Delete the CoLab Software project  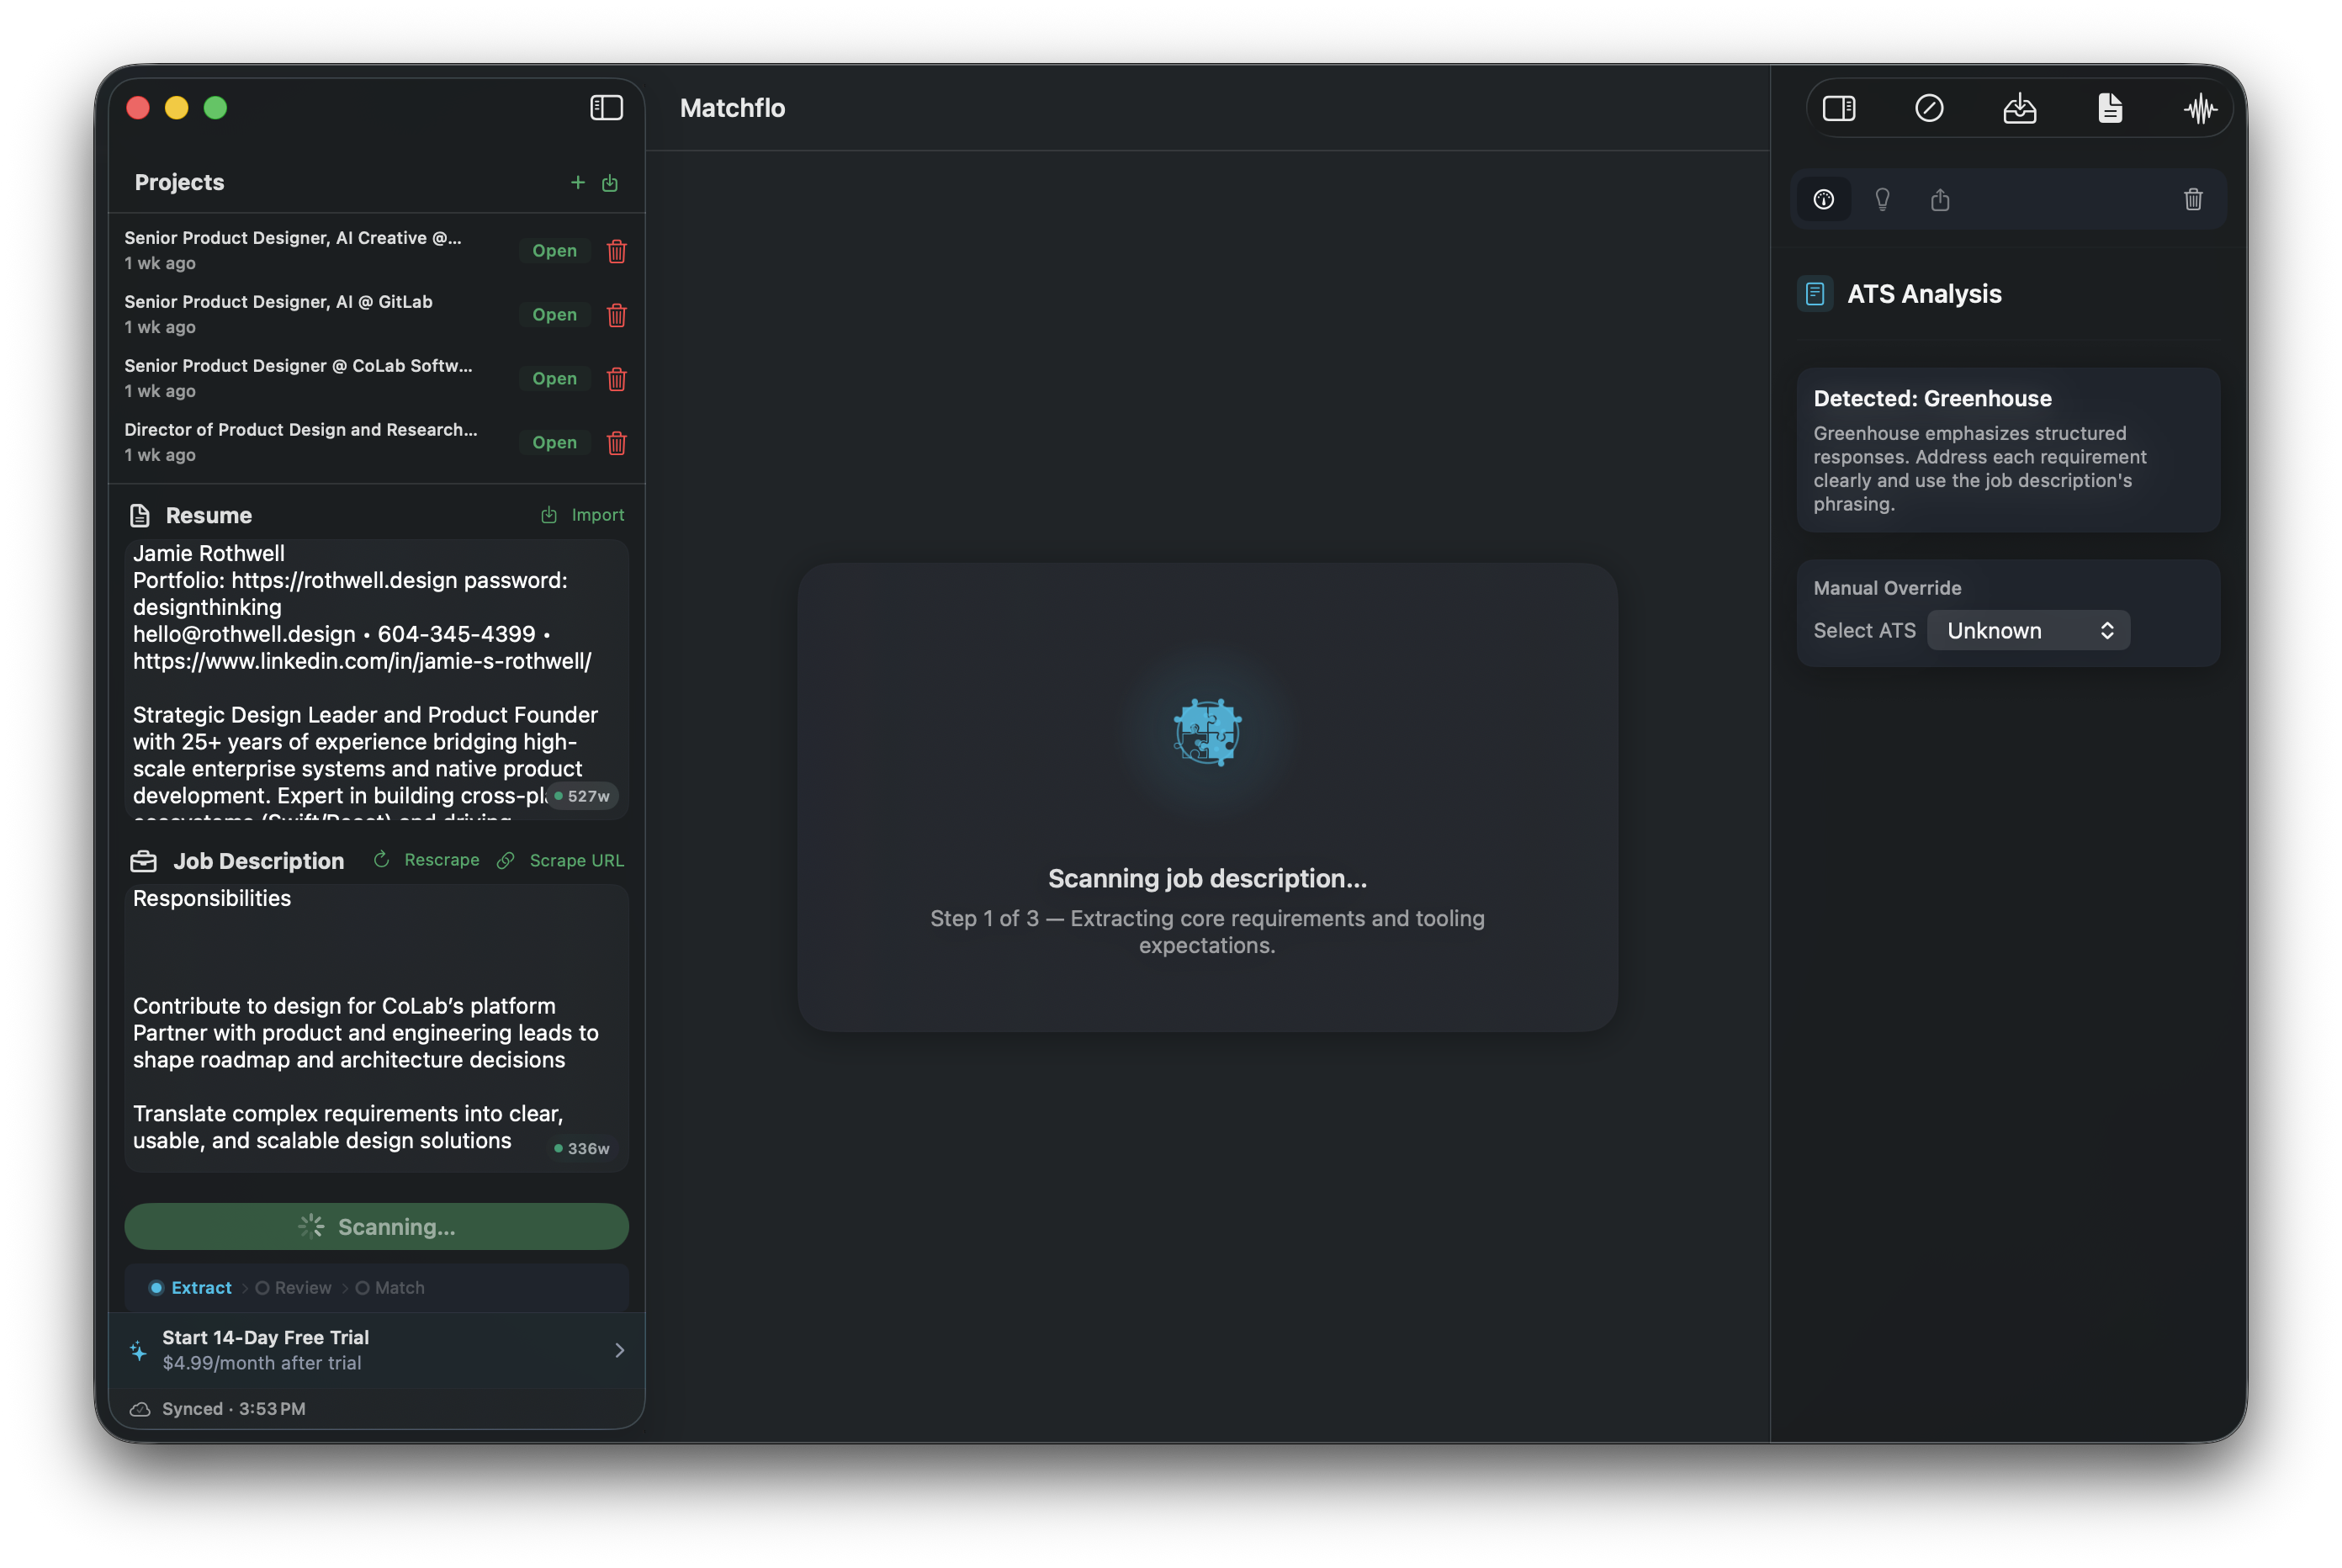[x=617, y=379]
